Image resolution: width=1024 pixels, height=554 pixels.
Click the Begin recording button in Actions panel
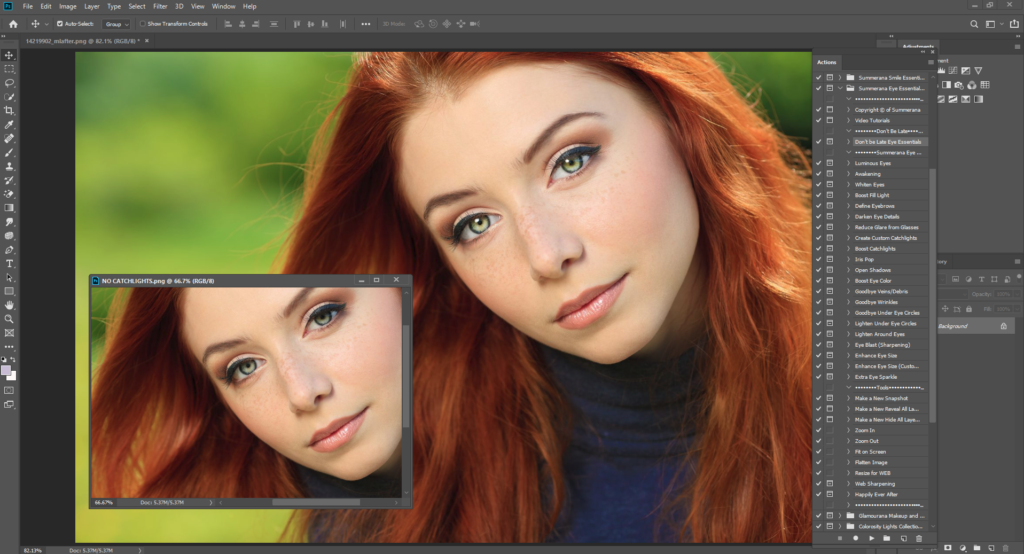[x=855, y=538]
